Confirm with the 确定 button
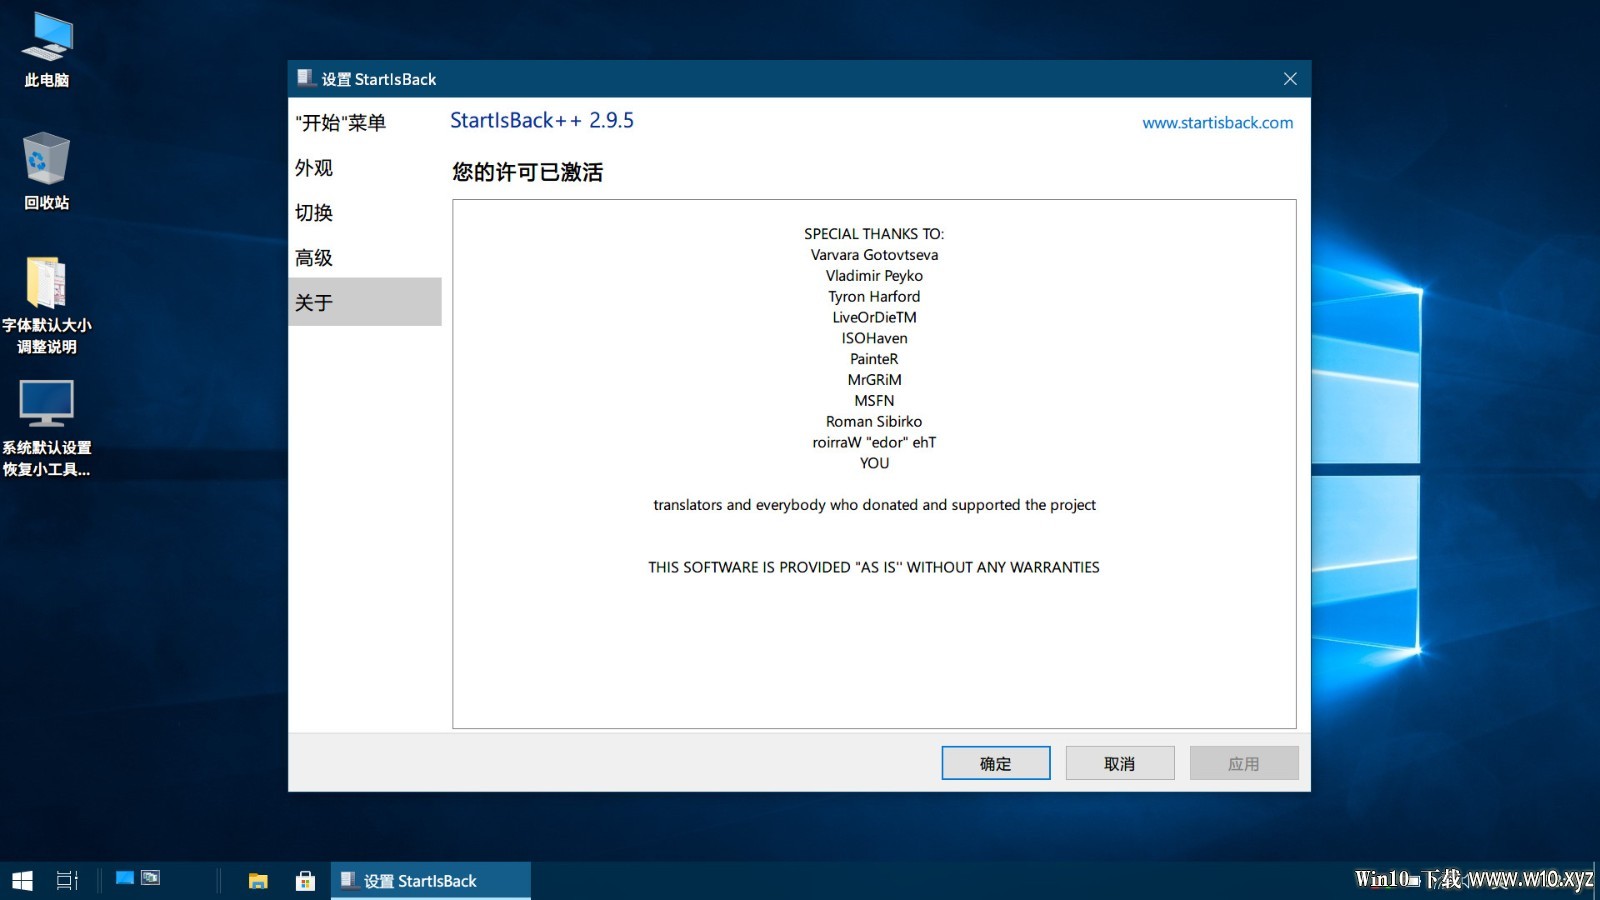The width and height of the screenshot is (1600, 900). [x=996, y=763]
